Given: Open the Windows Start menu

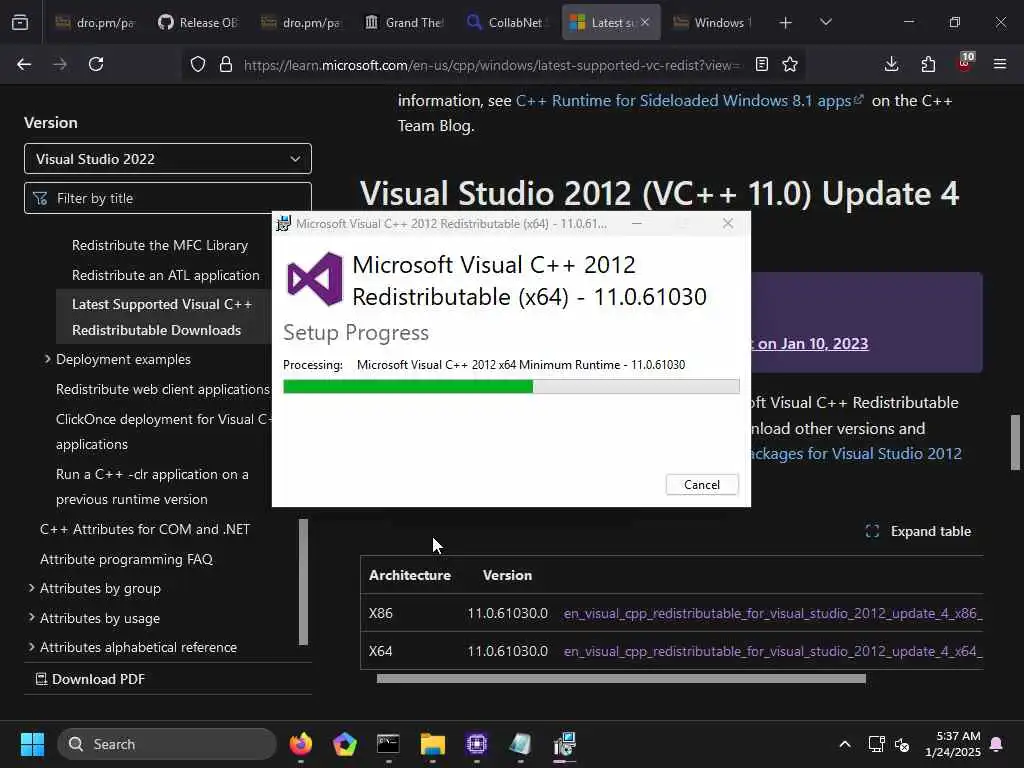Looking at the screenshot, I should point(32,744).
